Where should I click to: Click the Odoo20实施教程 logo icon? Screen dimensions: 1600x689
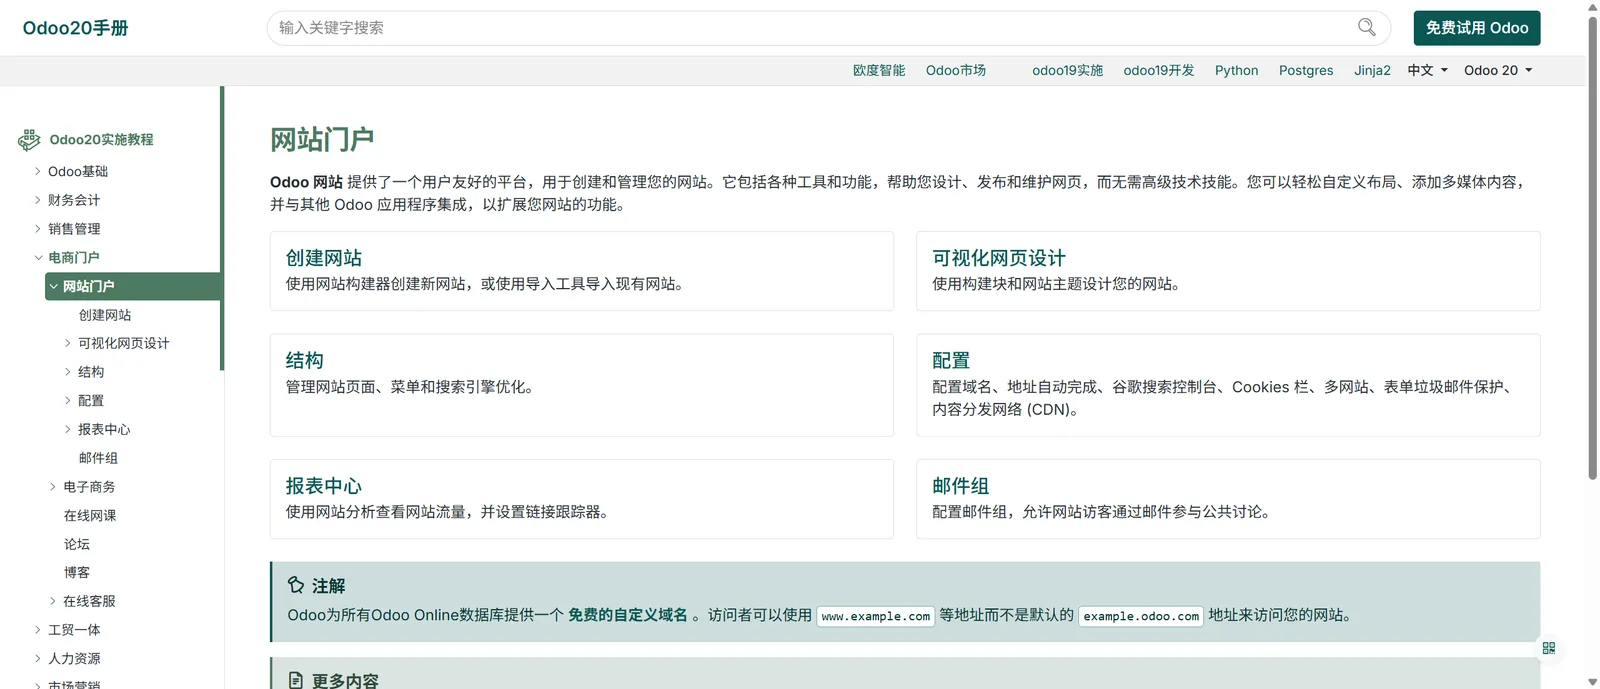click(29, 139)
